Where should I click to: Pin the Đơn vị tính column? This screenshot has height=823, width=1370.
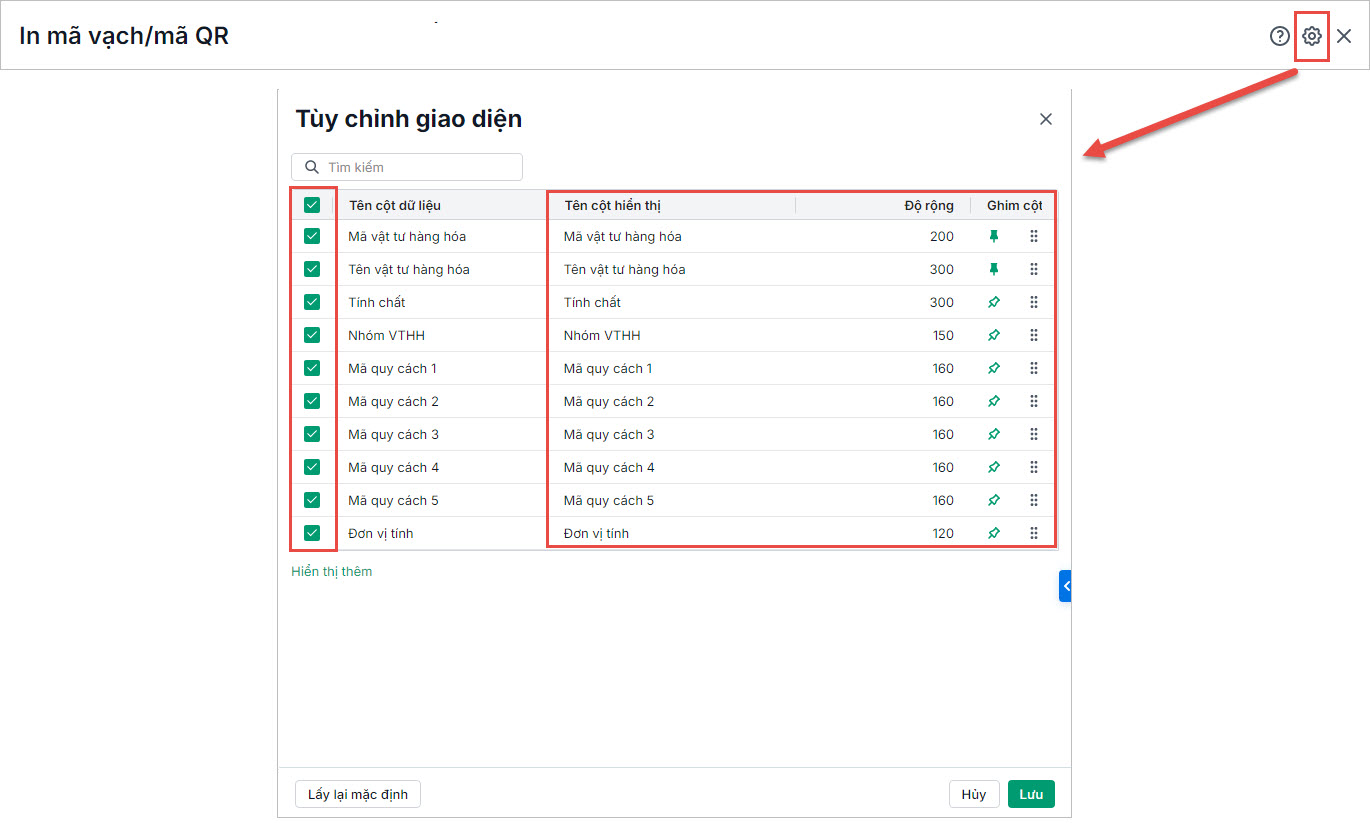coord(994,534)
